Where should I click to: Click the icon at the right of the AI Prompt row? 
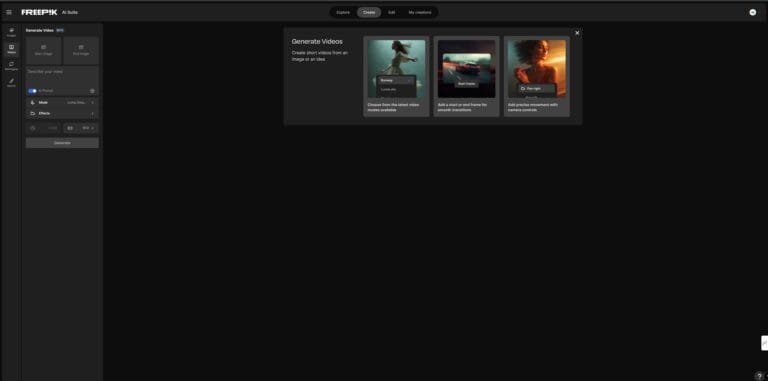click(92, 91)
